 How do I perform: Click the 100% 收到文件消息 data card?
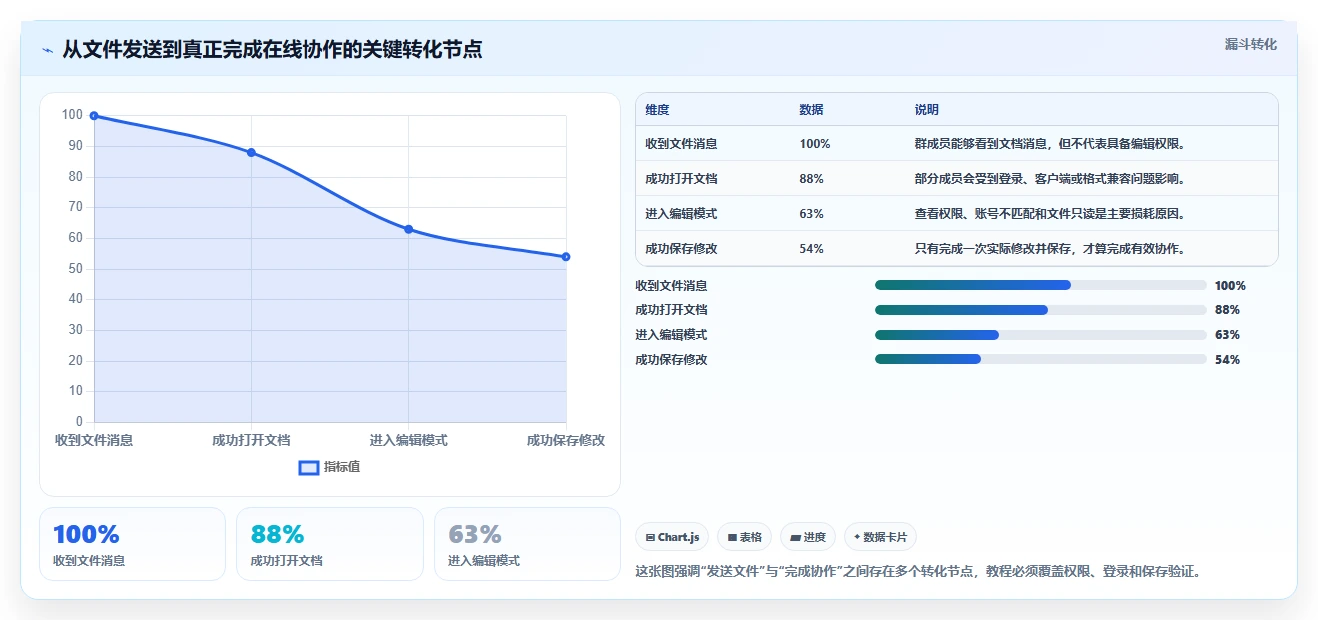(132, 544)
